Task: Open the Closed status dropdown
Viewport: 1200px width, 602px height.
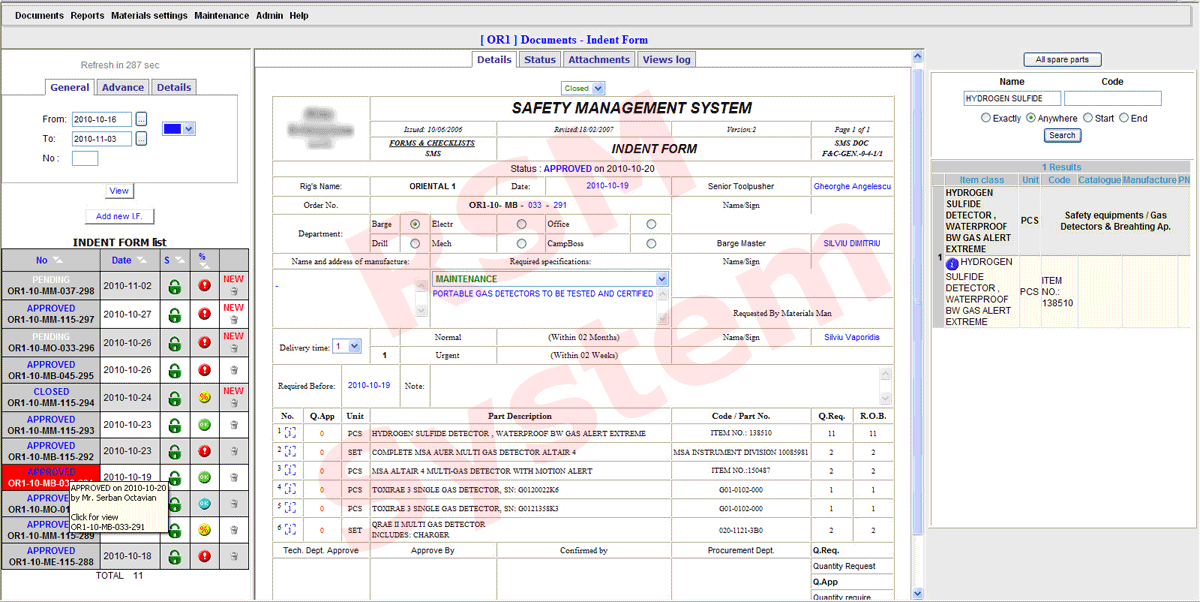Action: (583, 89)
